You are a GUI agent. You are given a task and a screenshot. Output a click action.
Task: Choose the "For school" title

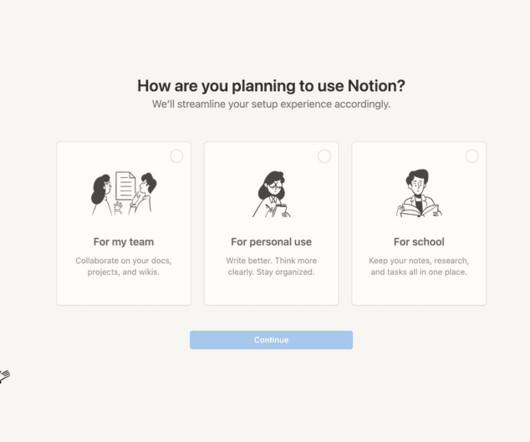click(x=419, y=242)
